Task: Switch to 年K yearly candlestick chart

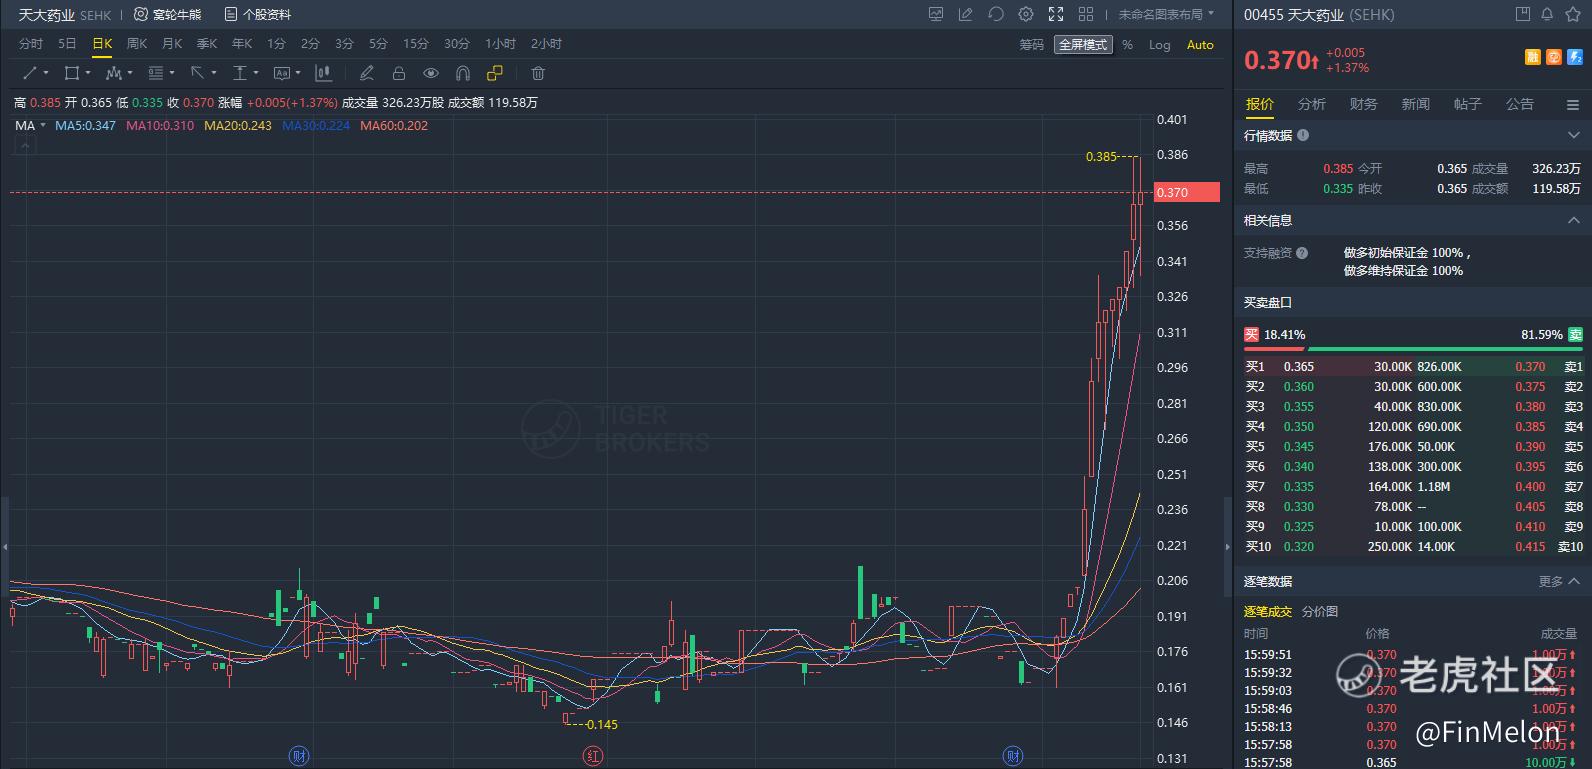Action: click(242, 44)
